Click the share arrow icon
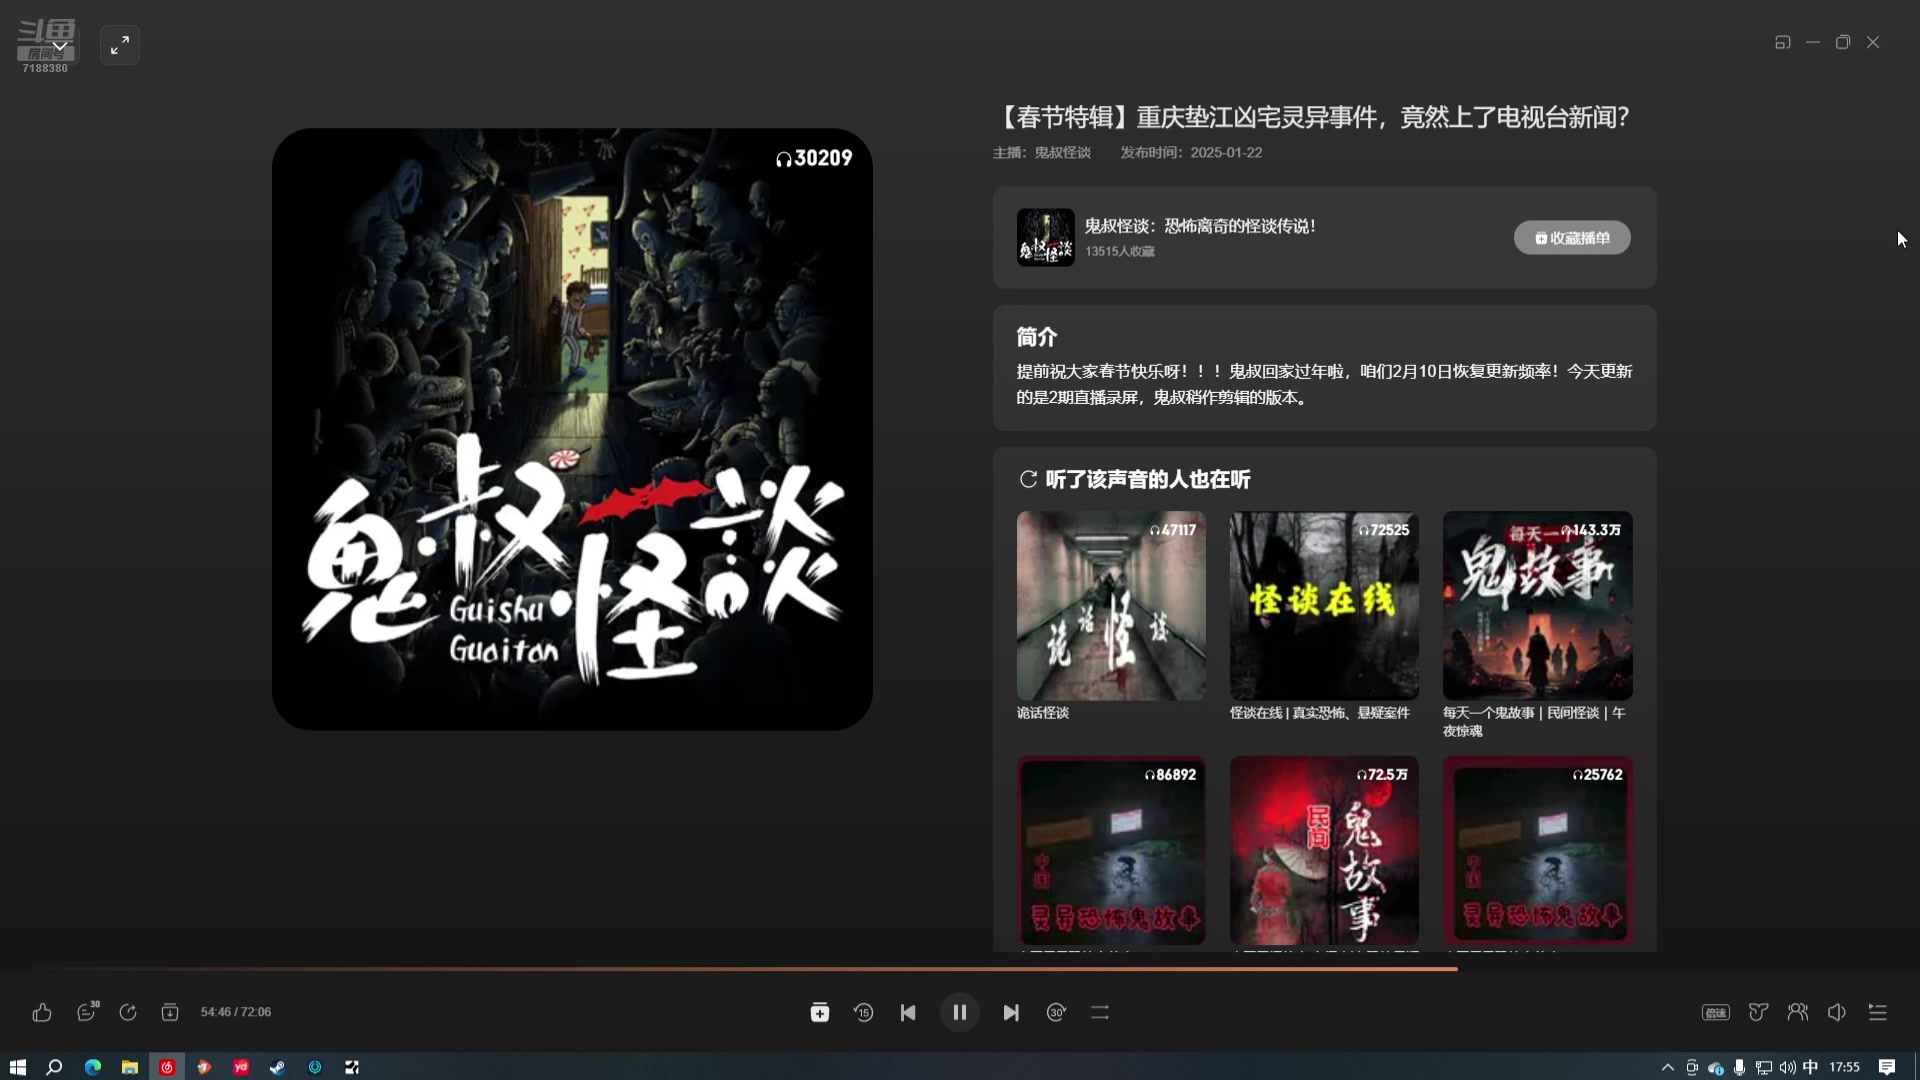 pyautogui.click(x=128, y=1012)
